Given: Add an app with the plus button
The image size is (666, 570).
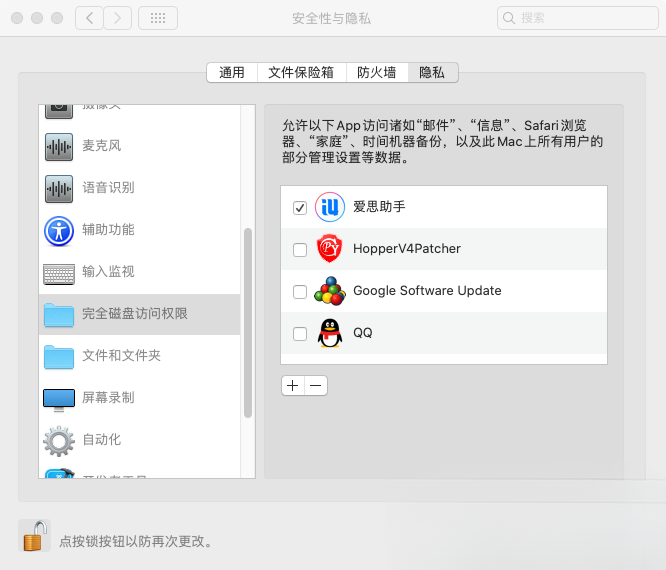Looking at the screenshot, I should 293,386.
